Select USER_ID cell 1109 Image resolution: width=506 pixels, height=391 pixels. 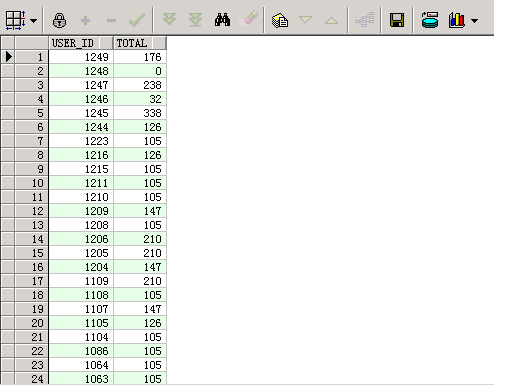click(x=81, y=281)
